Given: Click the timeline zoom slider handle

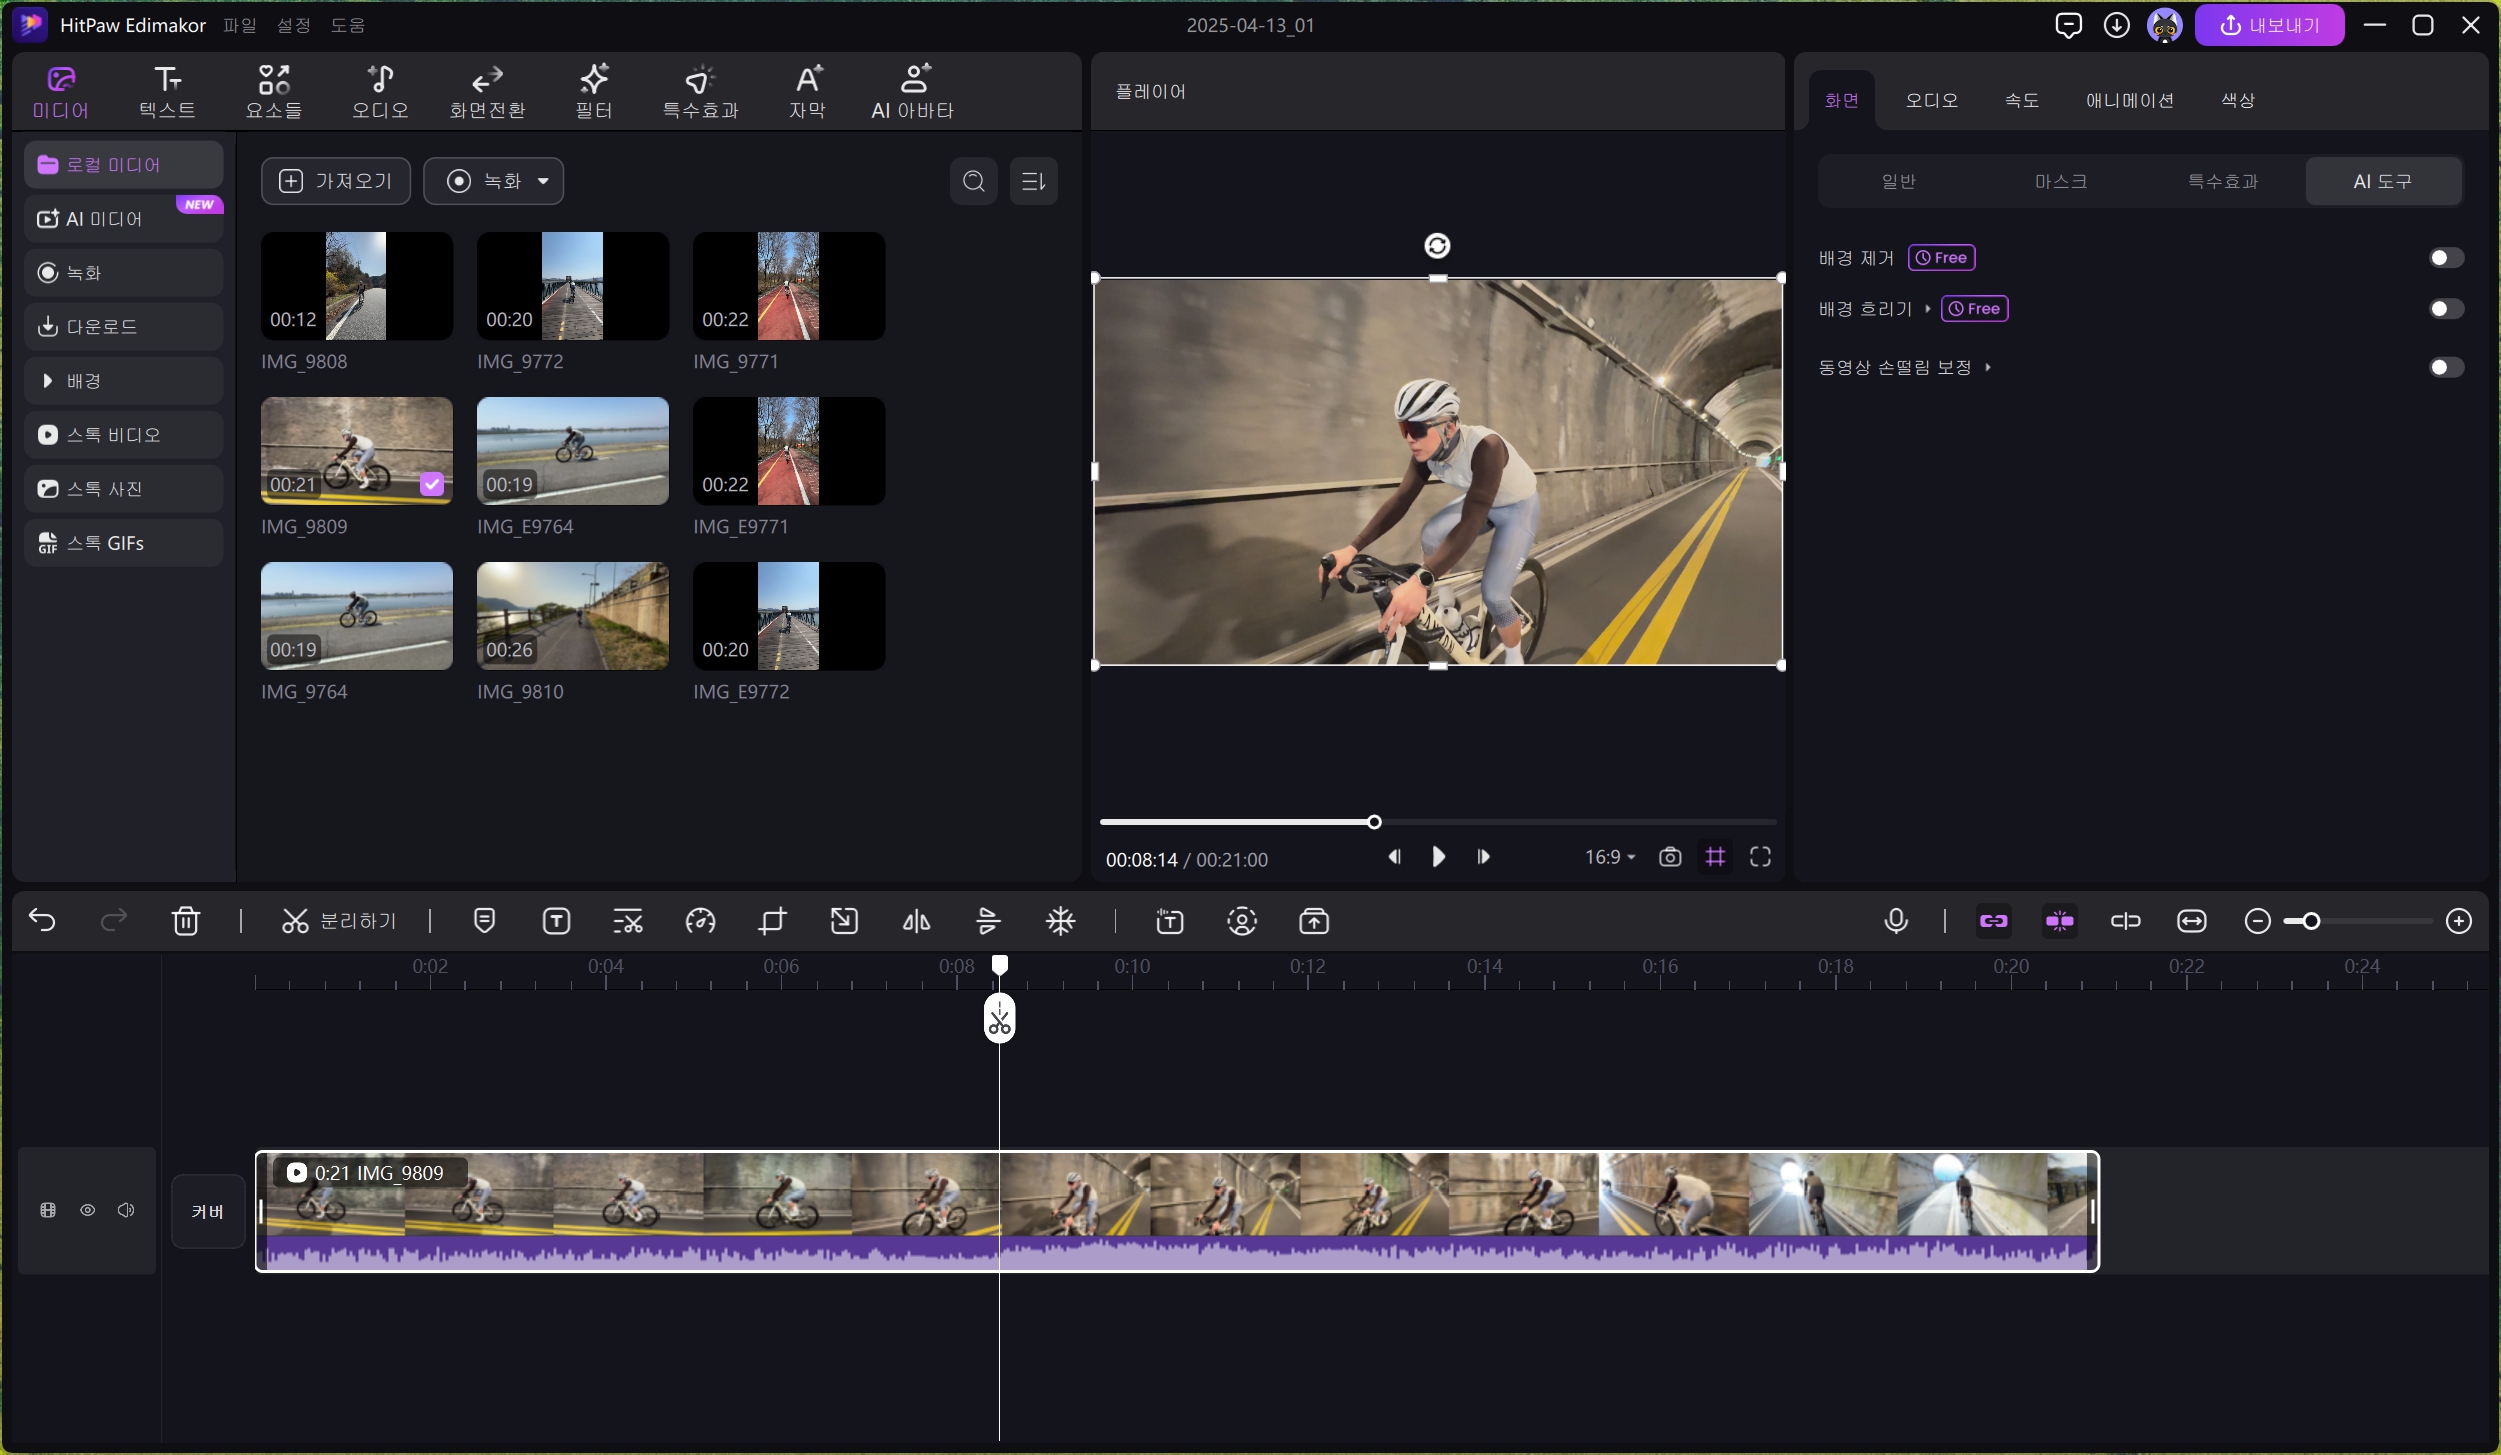Looking at the screenshot, I should (x=2310, y=921).
